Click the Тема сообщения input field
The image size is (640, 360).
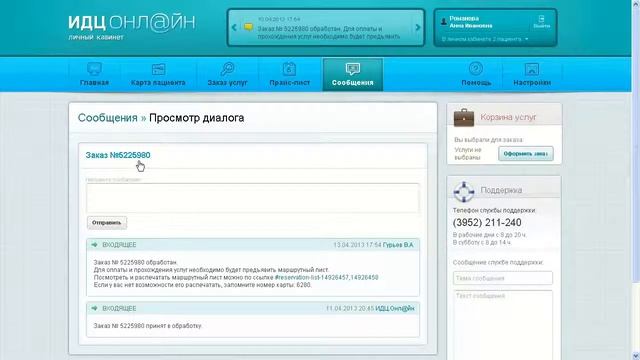502,278
